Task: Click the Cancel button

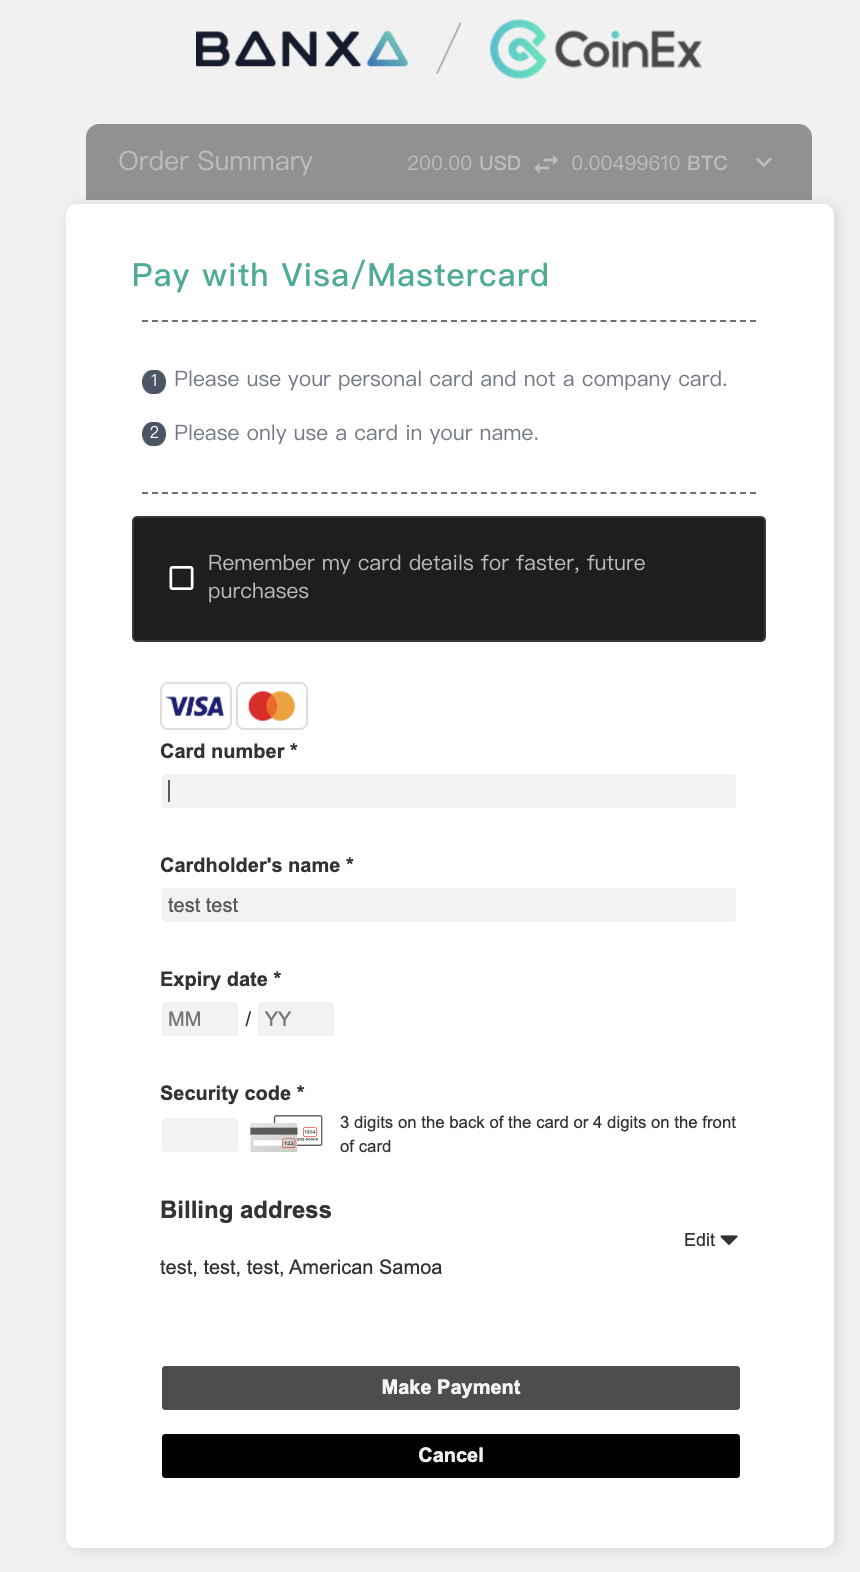Action: point(451,1456)
